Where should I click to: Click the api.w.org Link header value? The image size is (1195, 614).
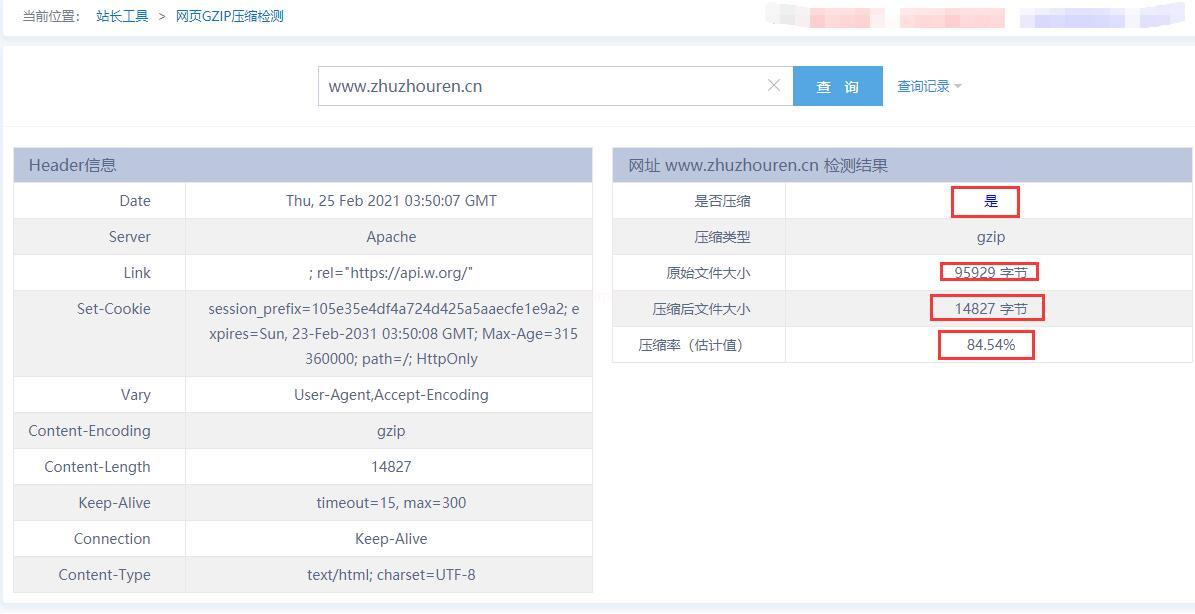[x=391, y=273]
